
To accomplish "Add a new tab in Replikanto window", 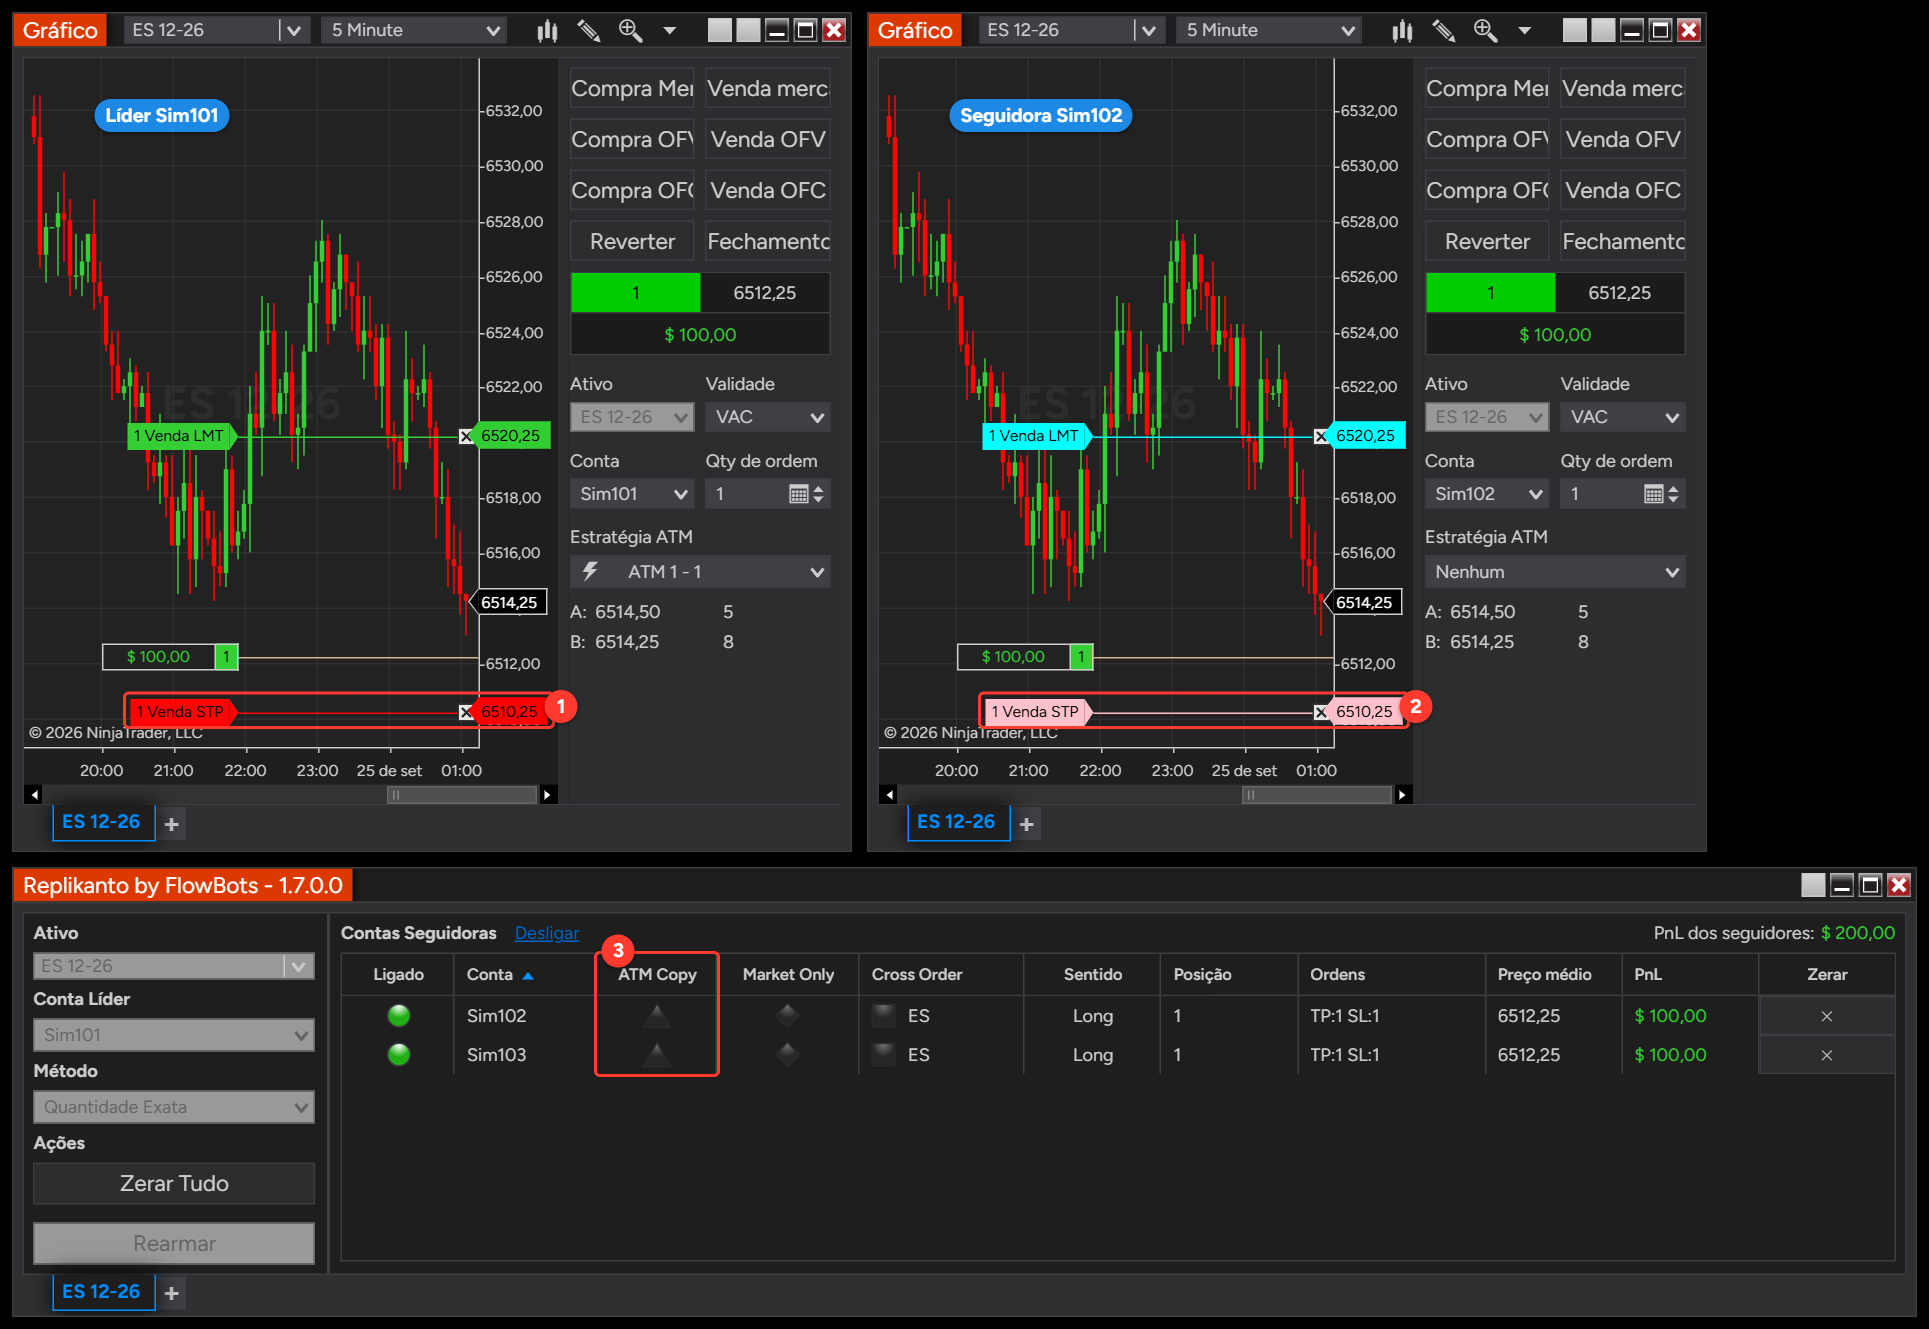I will pyautogui.click(x=172, y=1293).
